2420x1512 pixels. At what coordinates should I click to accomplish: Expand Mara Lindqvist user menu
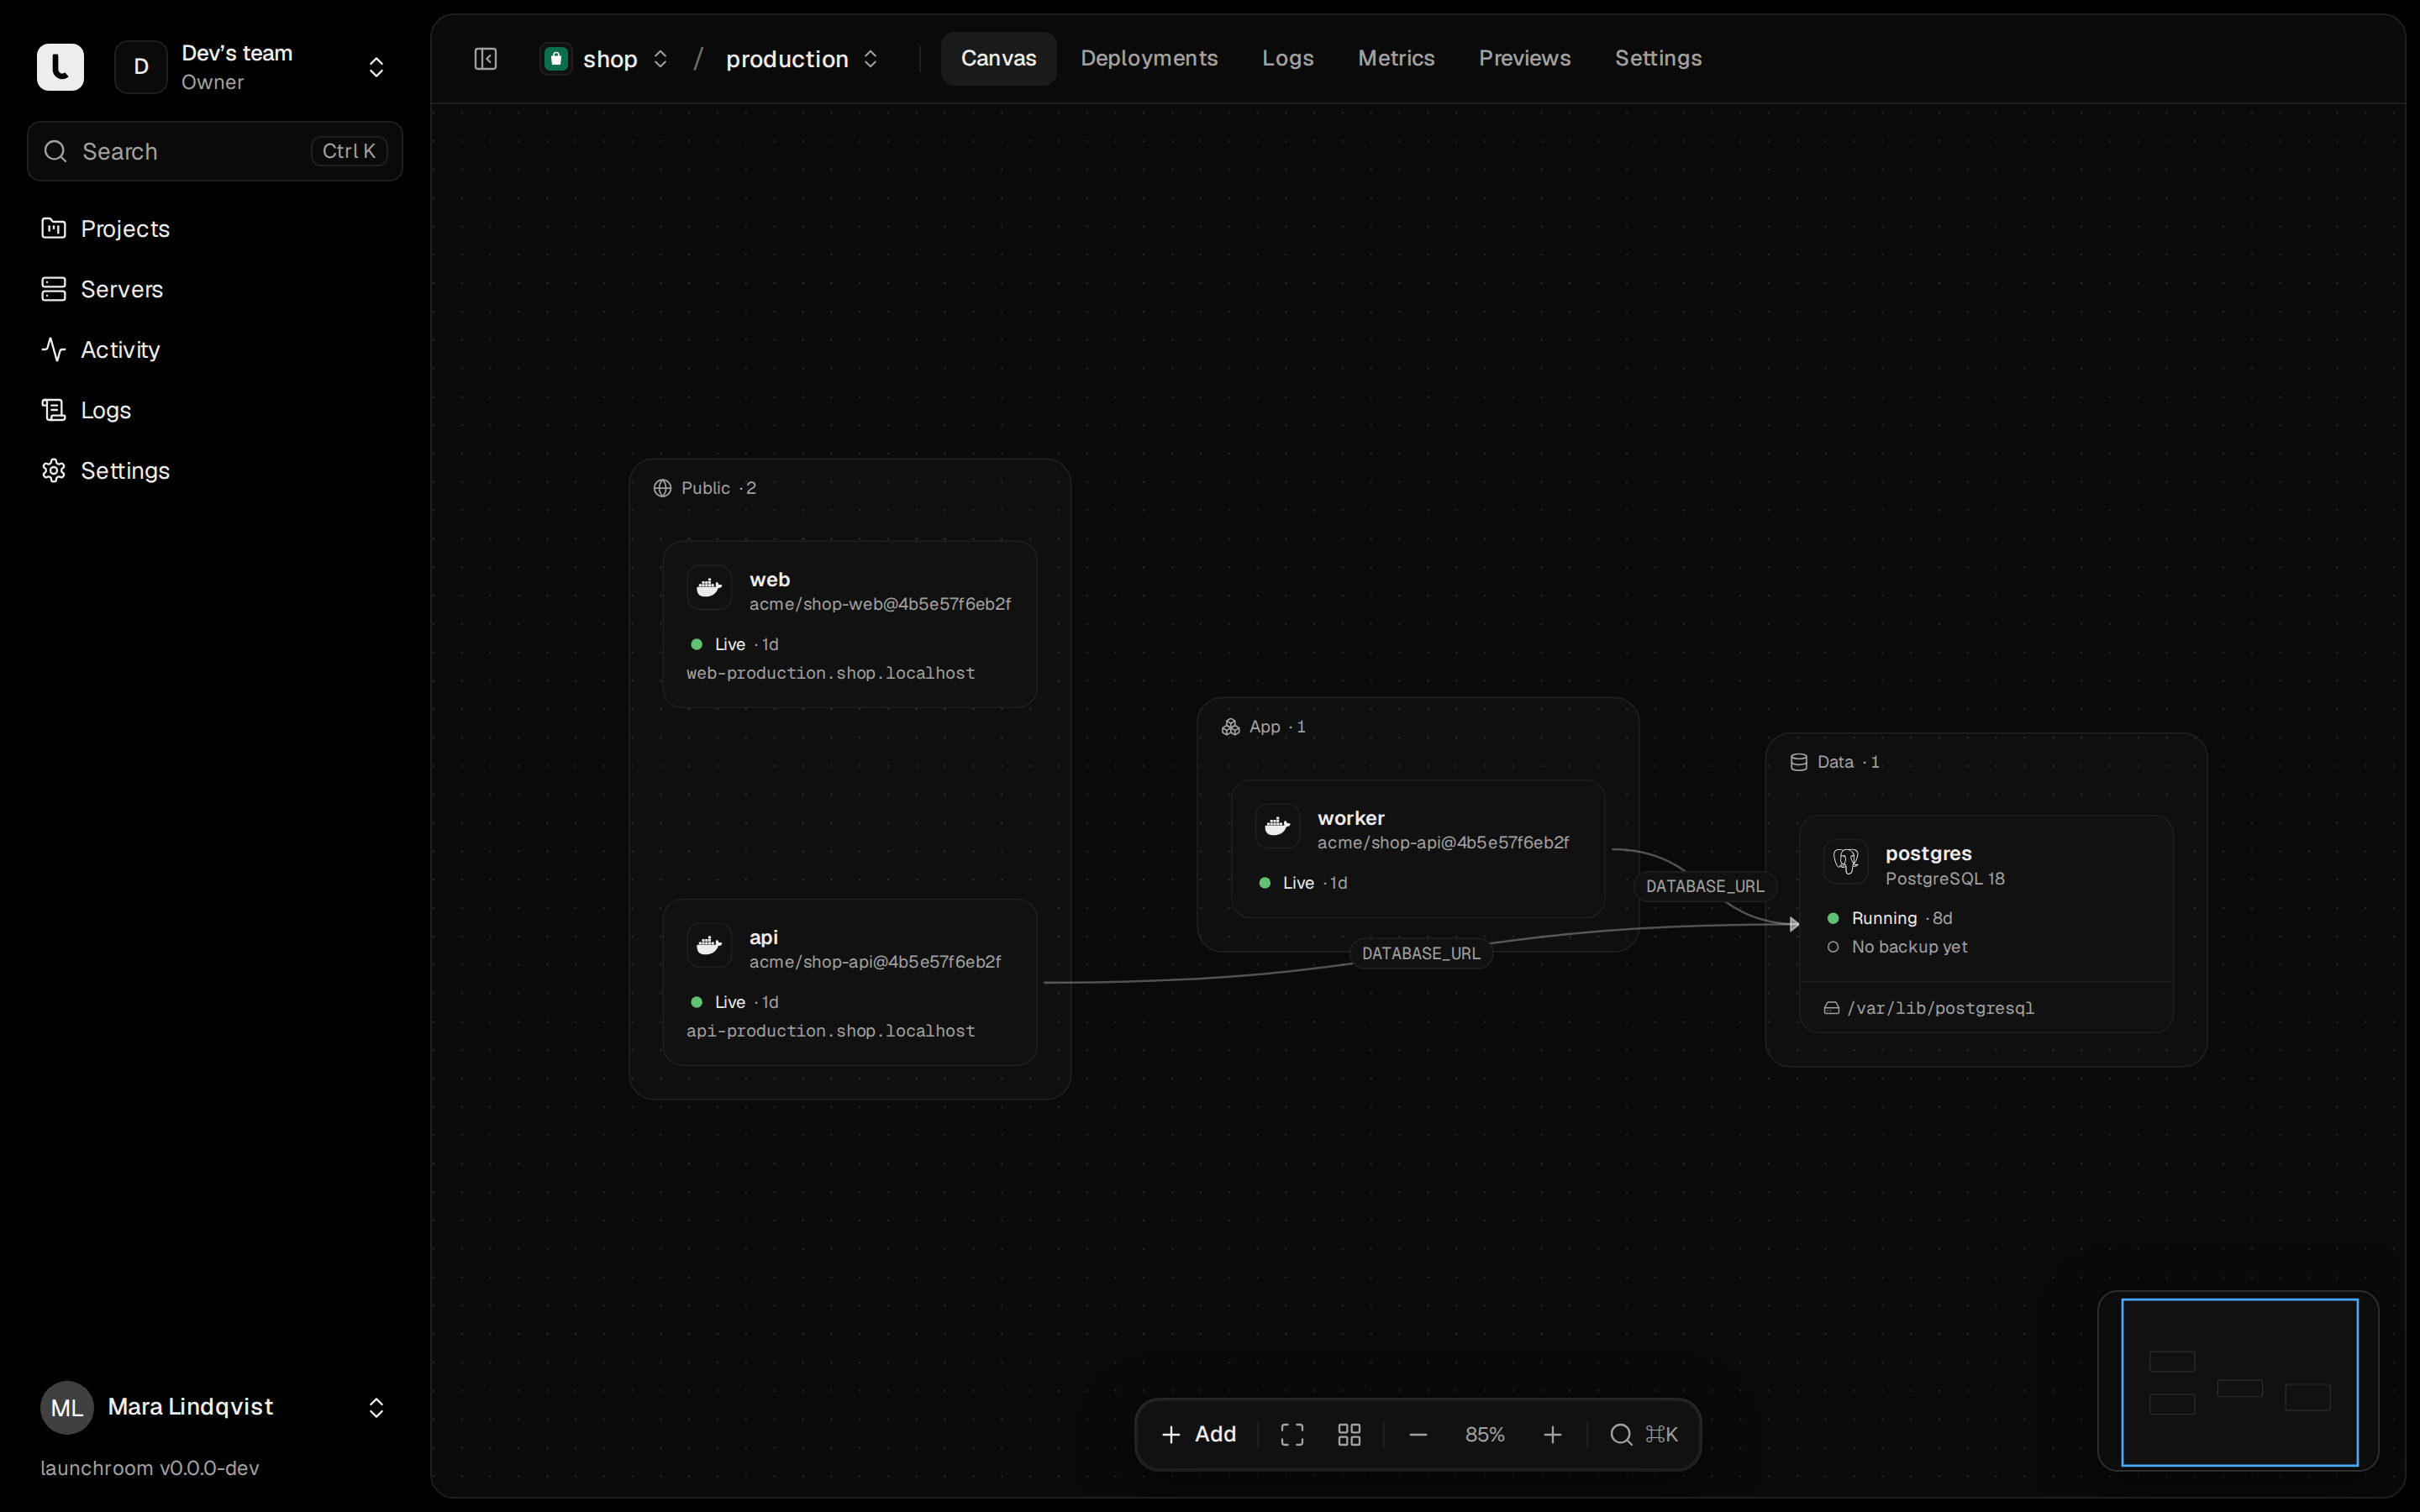coord(376,1408)
